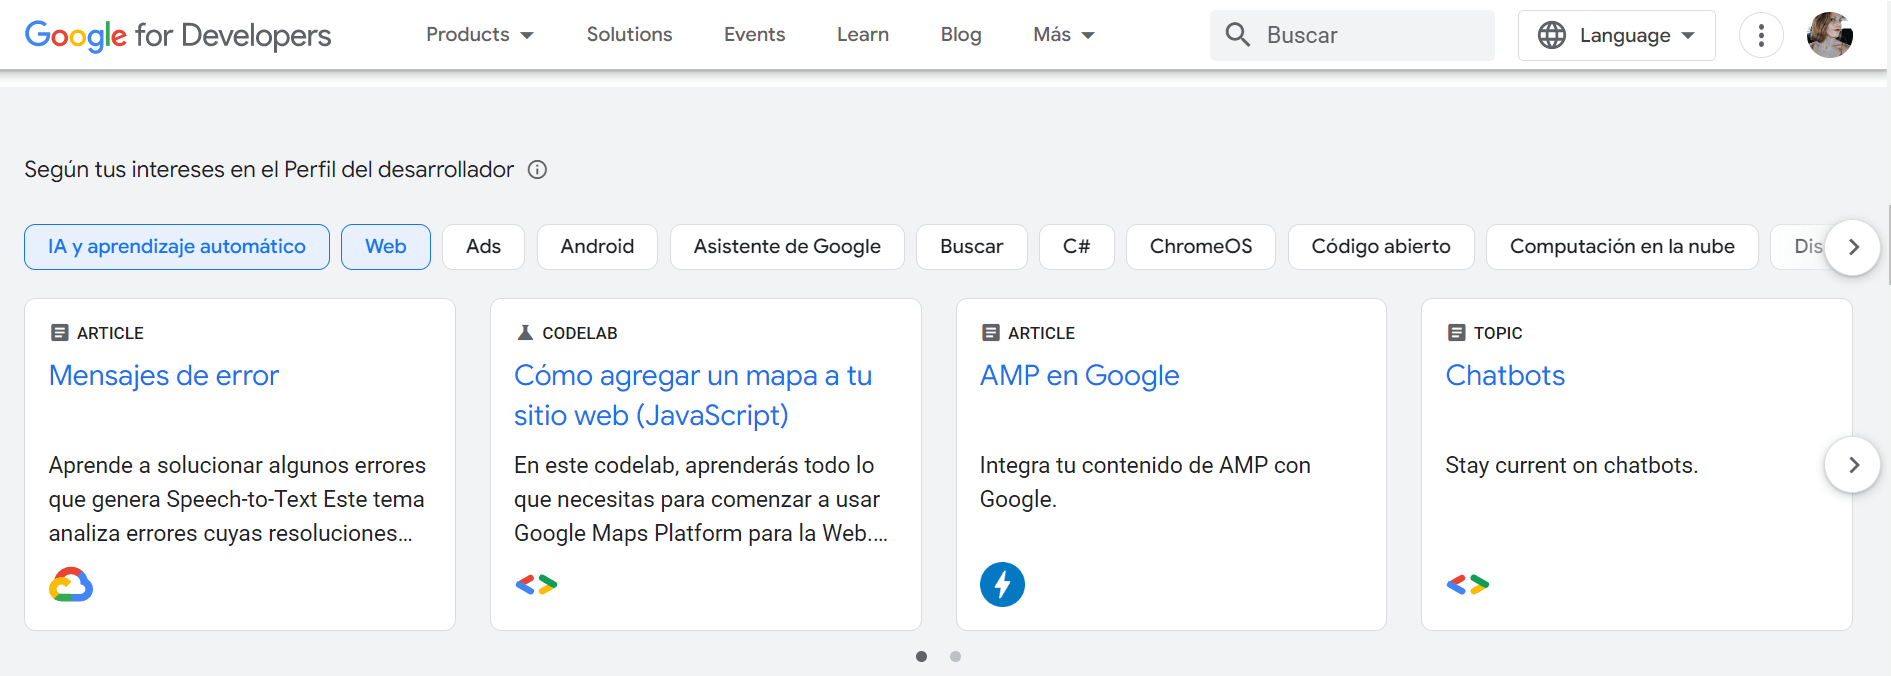Click the Buscar search input field
The height and width of the screenshot is (676, 1891).
(x=1352, y=35)
